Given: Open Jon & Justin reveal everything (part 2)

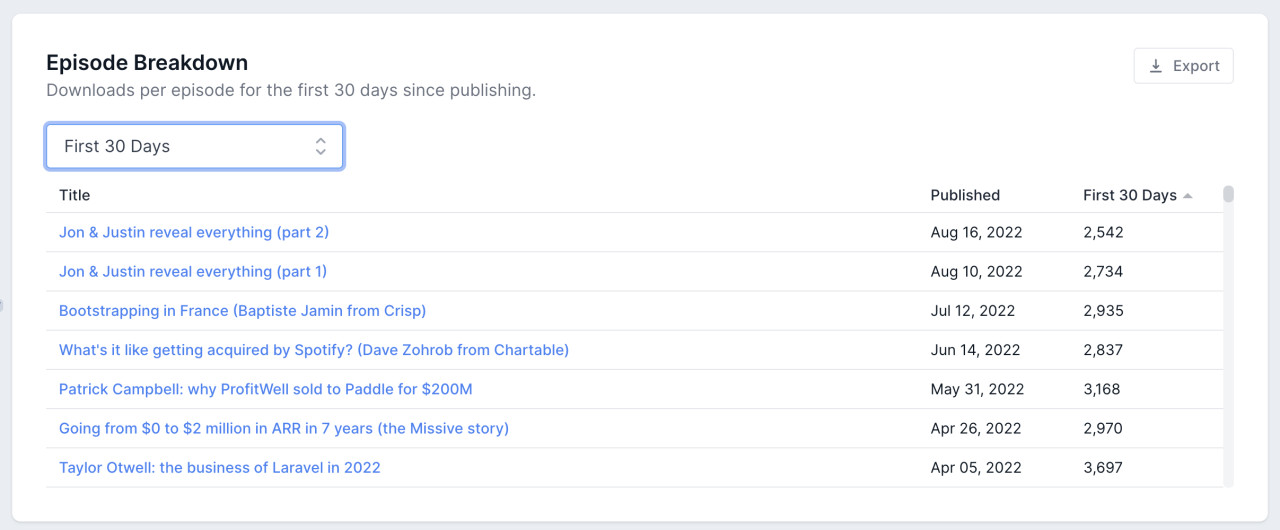Looking at the screenshot, I should click(x=194, y=232).
